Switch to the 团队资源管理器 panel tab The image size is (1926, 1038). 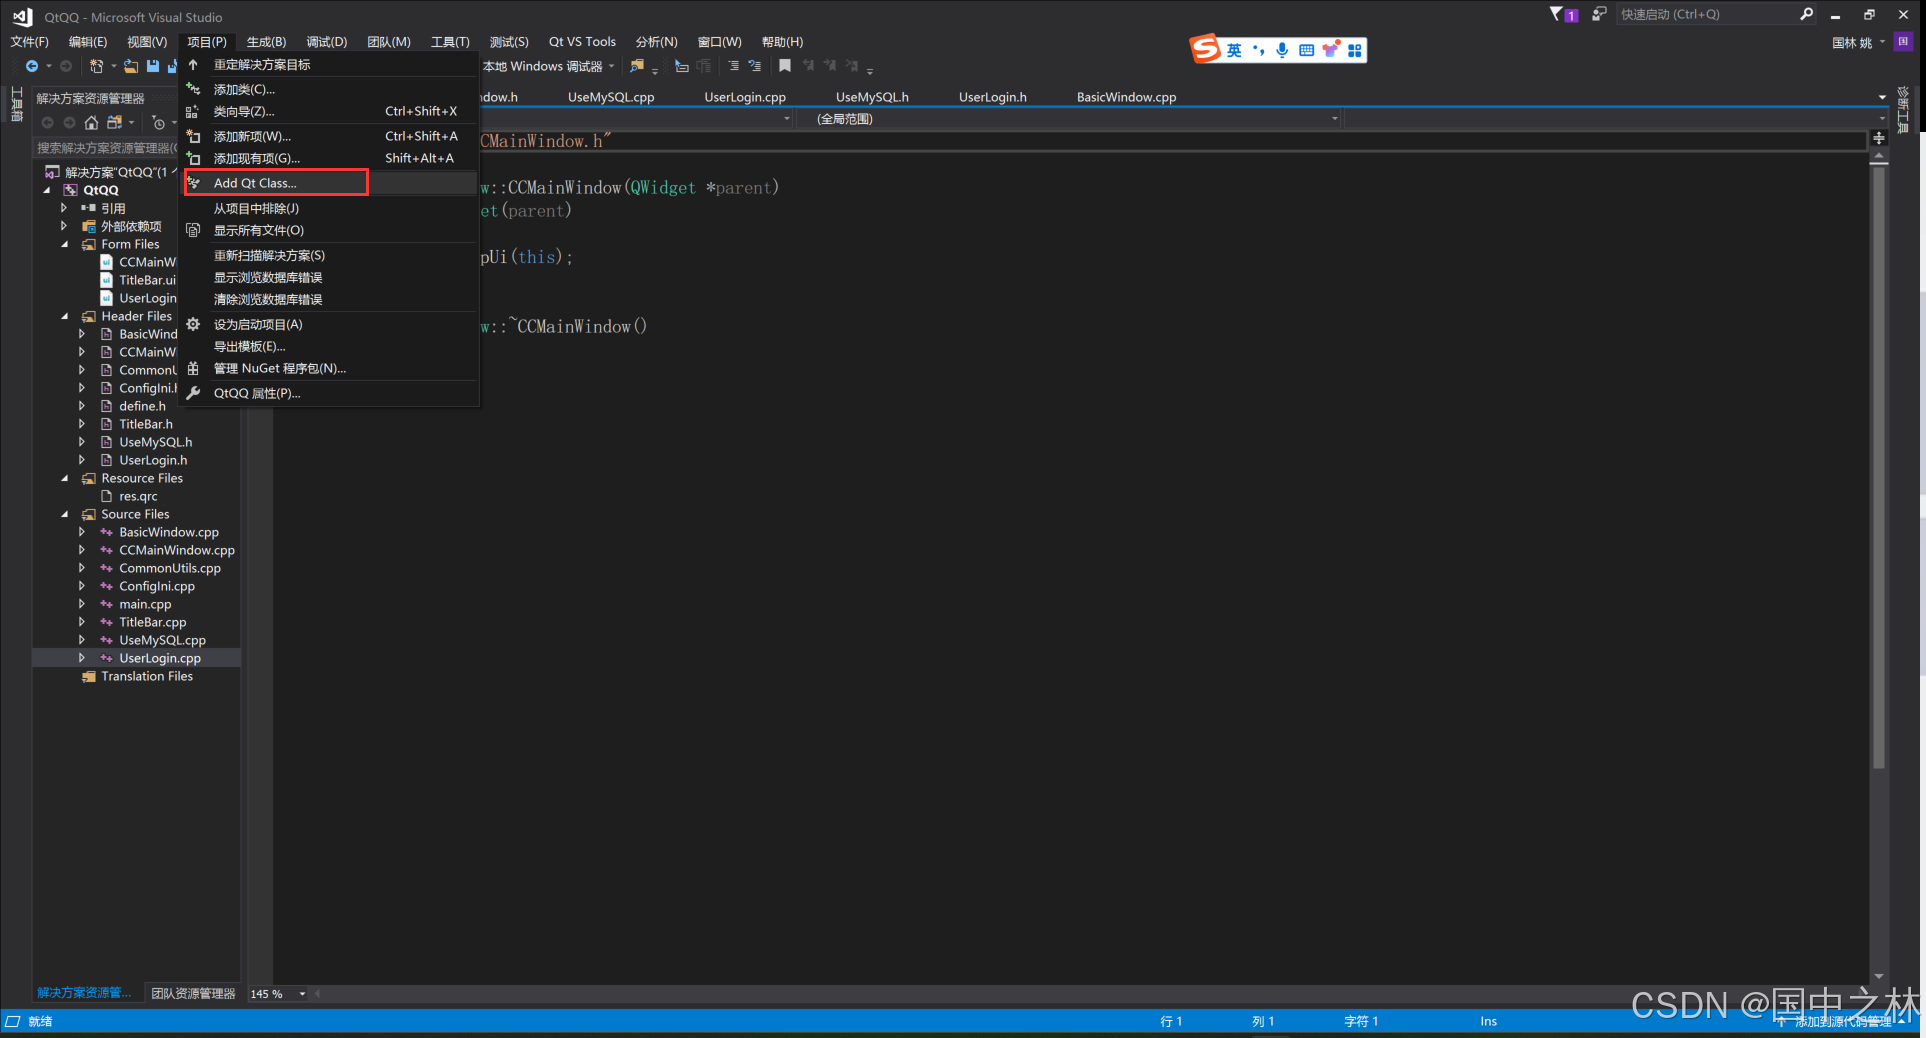(193, 993)
